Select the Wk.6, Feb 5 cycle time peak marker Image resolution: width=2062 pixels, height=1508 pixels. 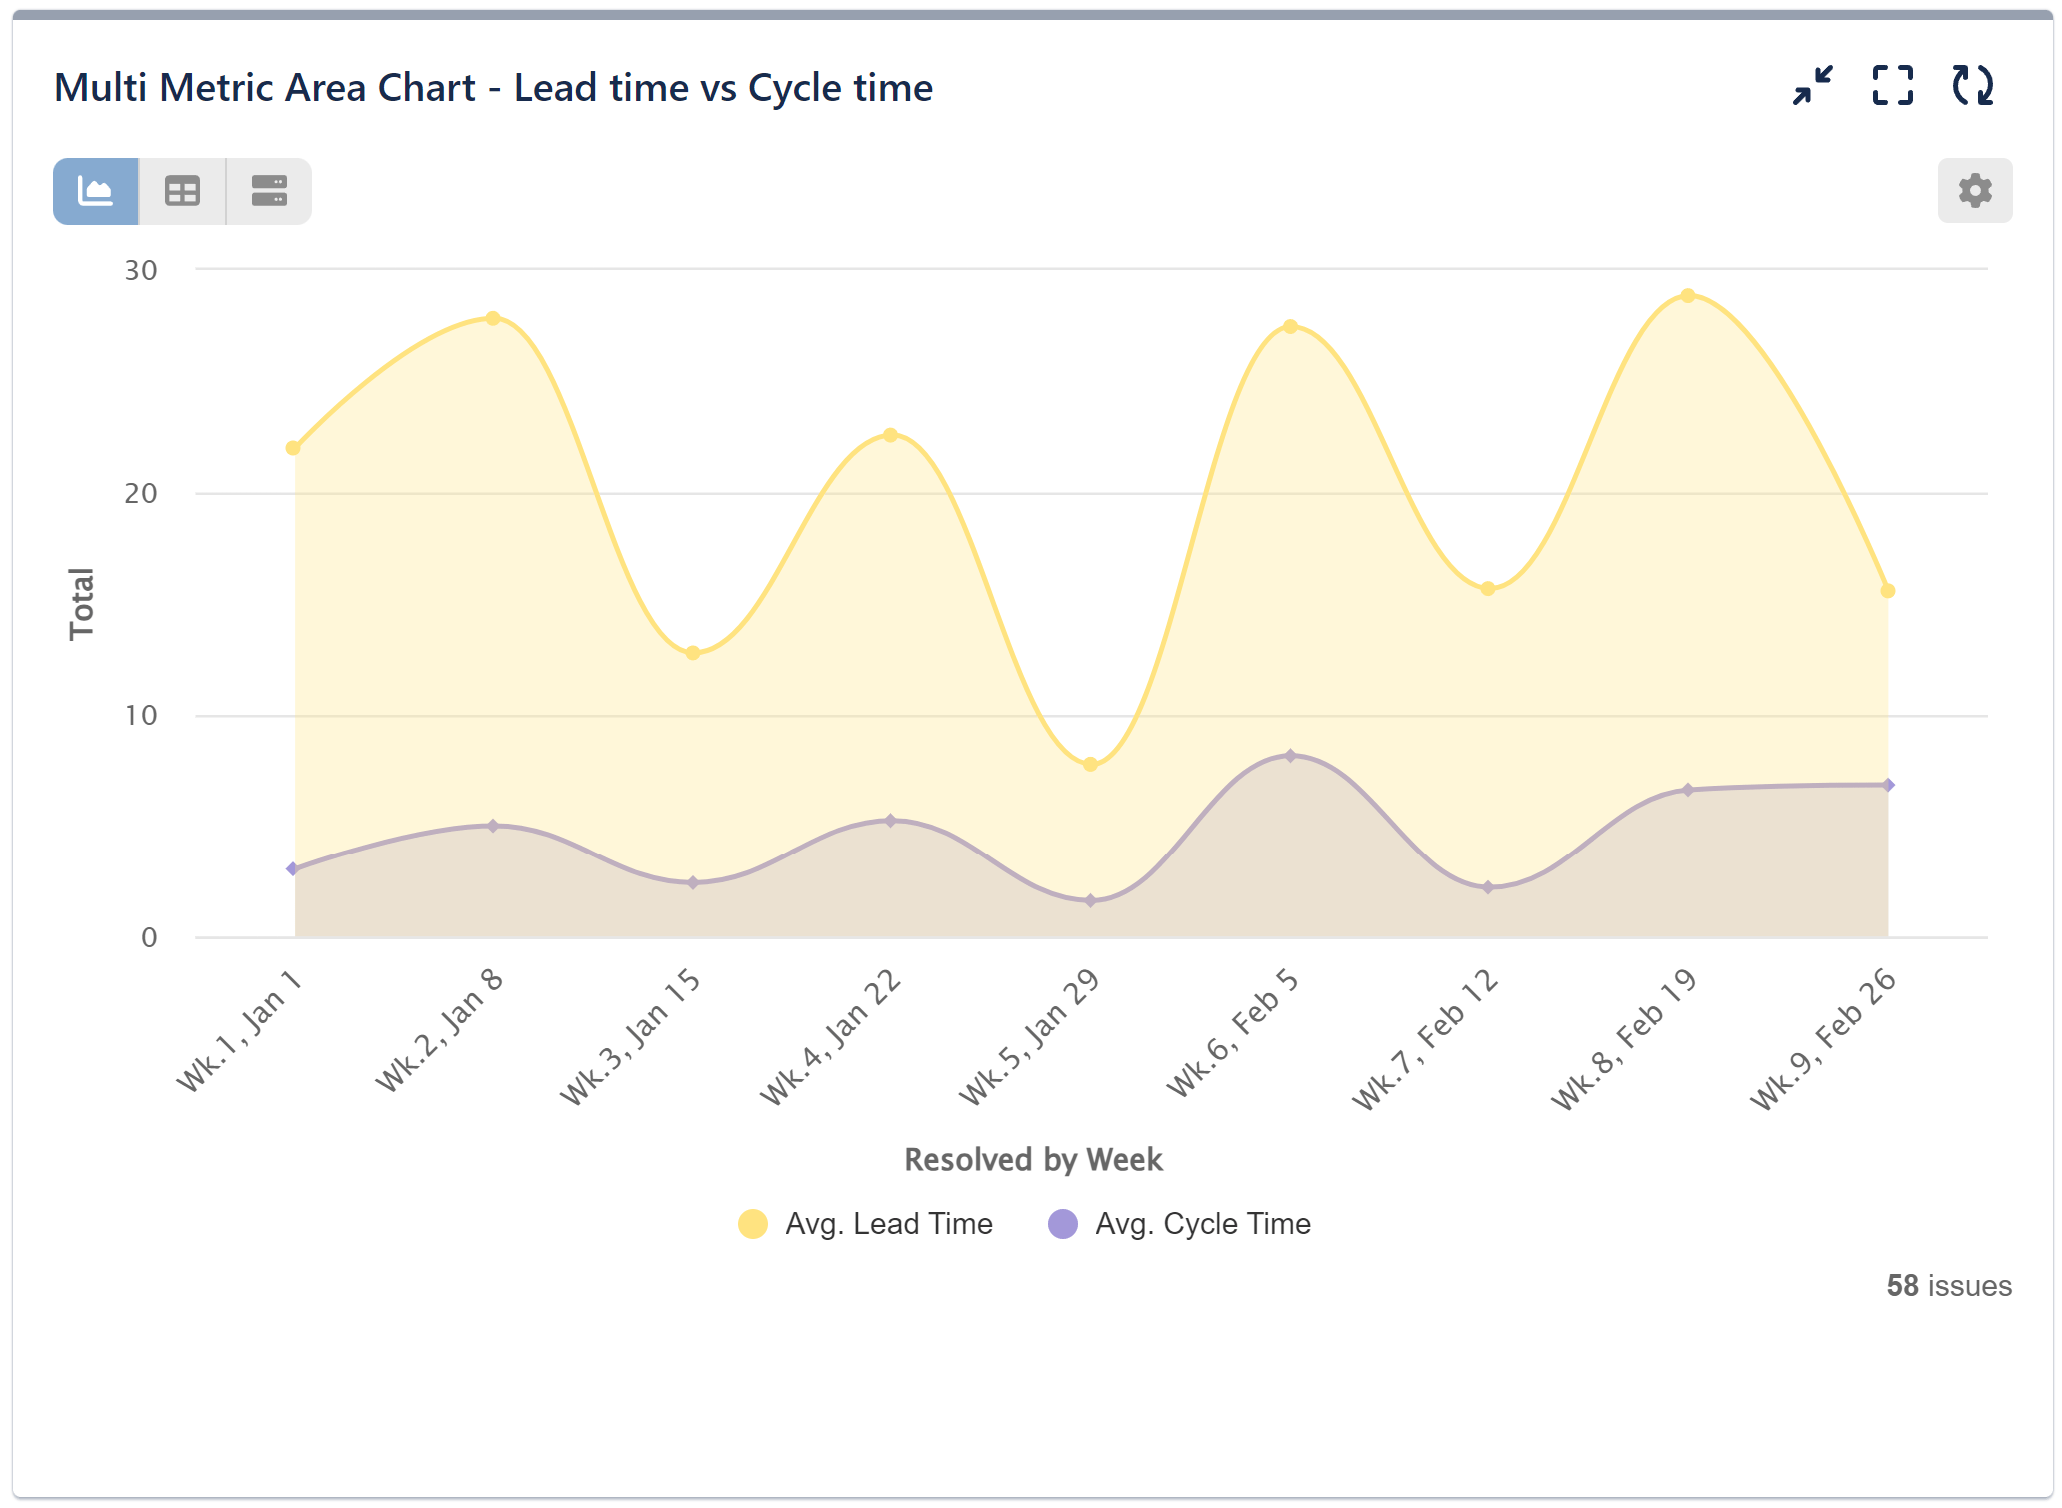click(x=1290, y=755)
